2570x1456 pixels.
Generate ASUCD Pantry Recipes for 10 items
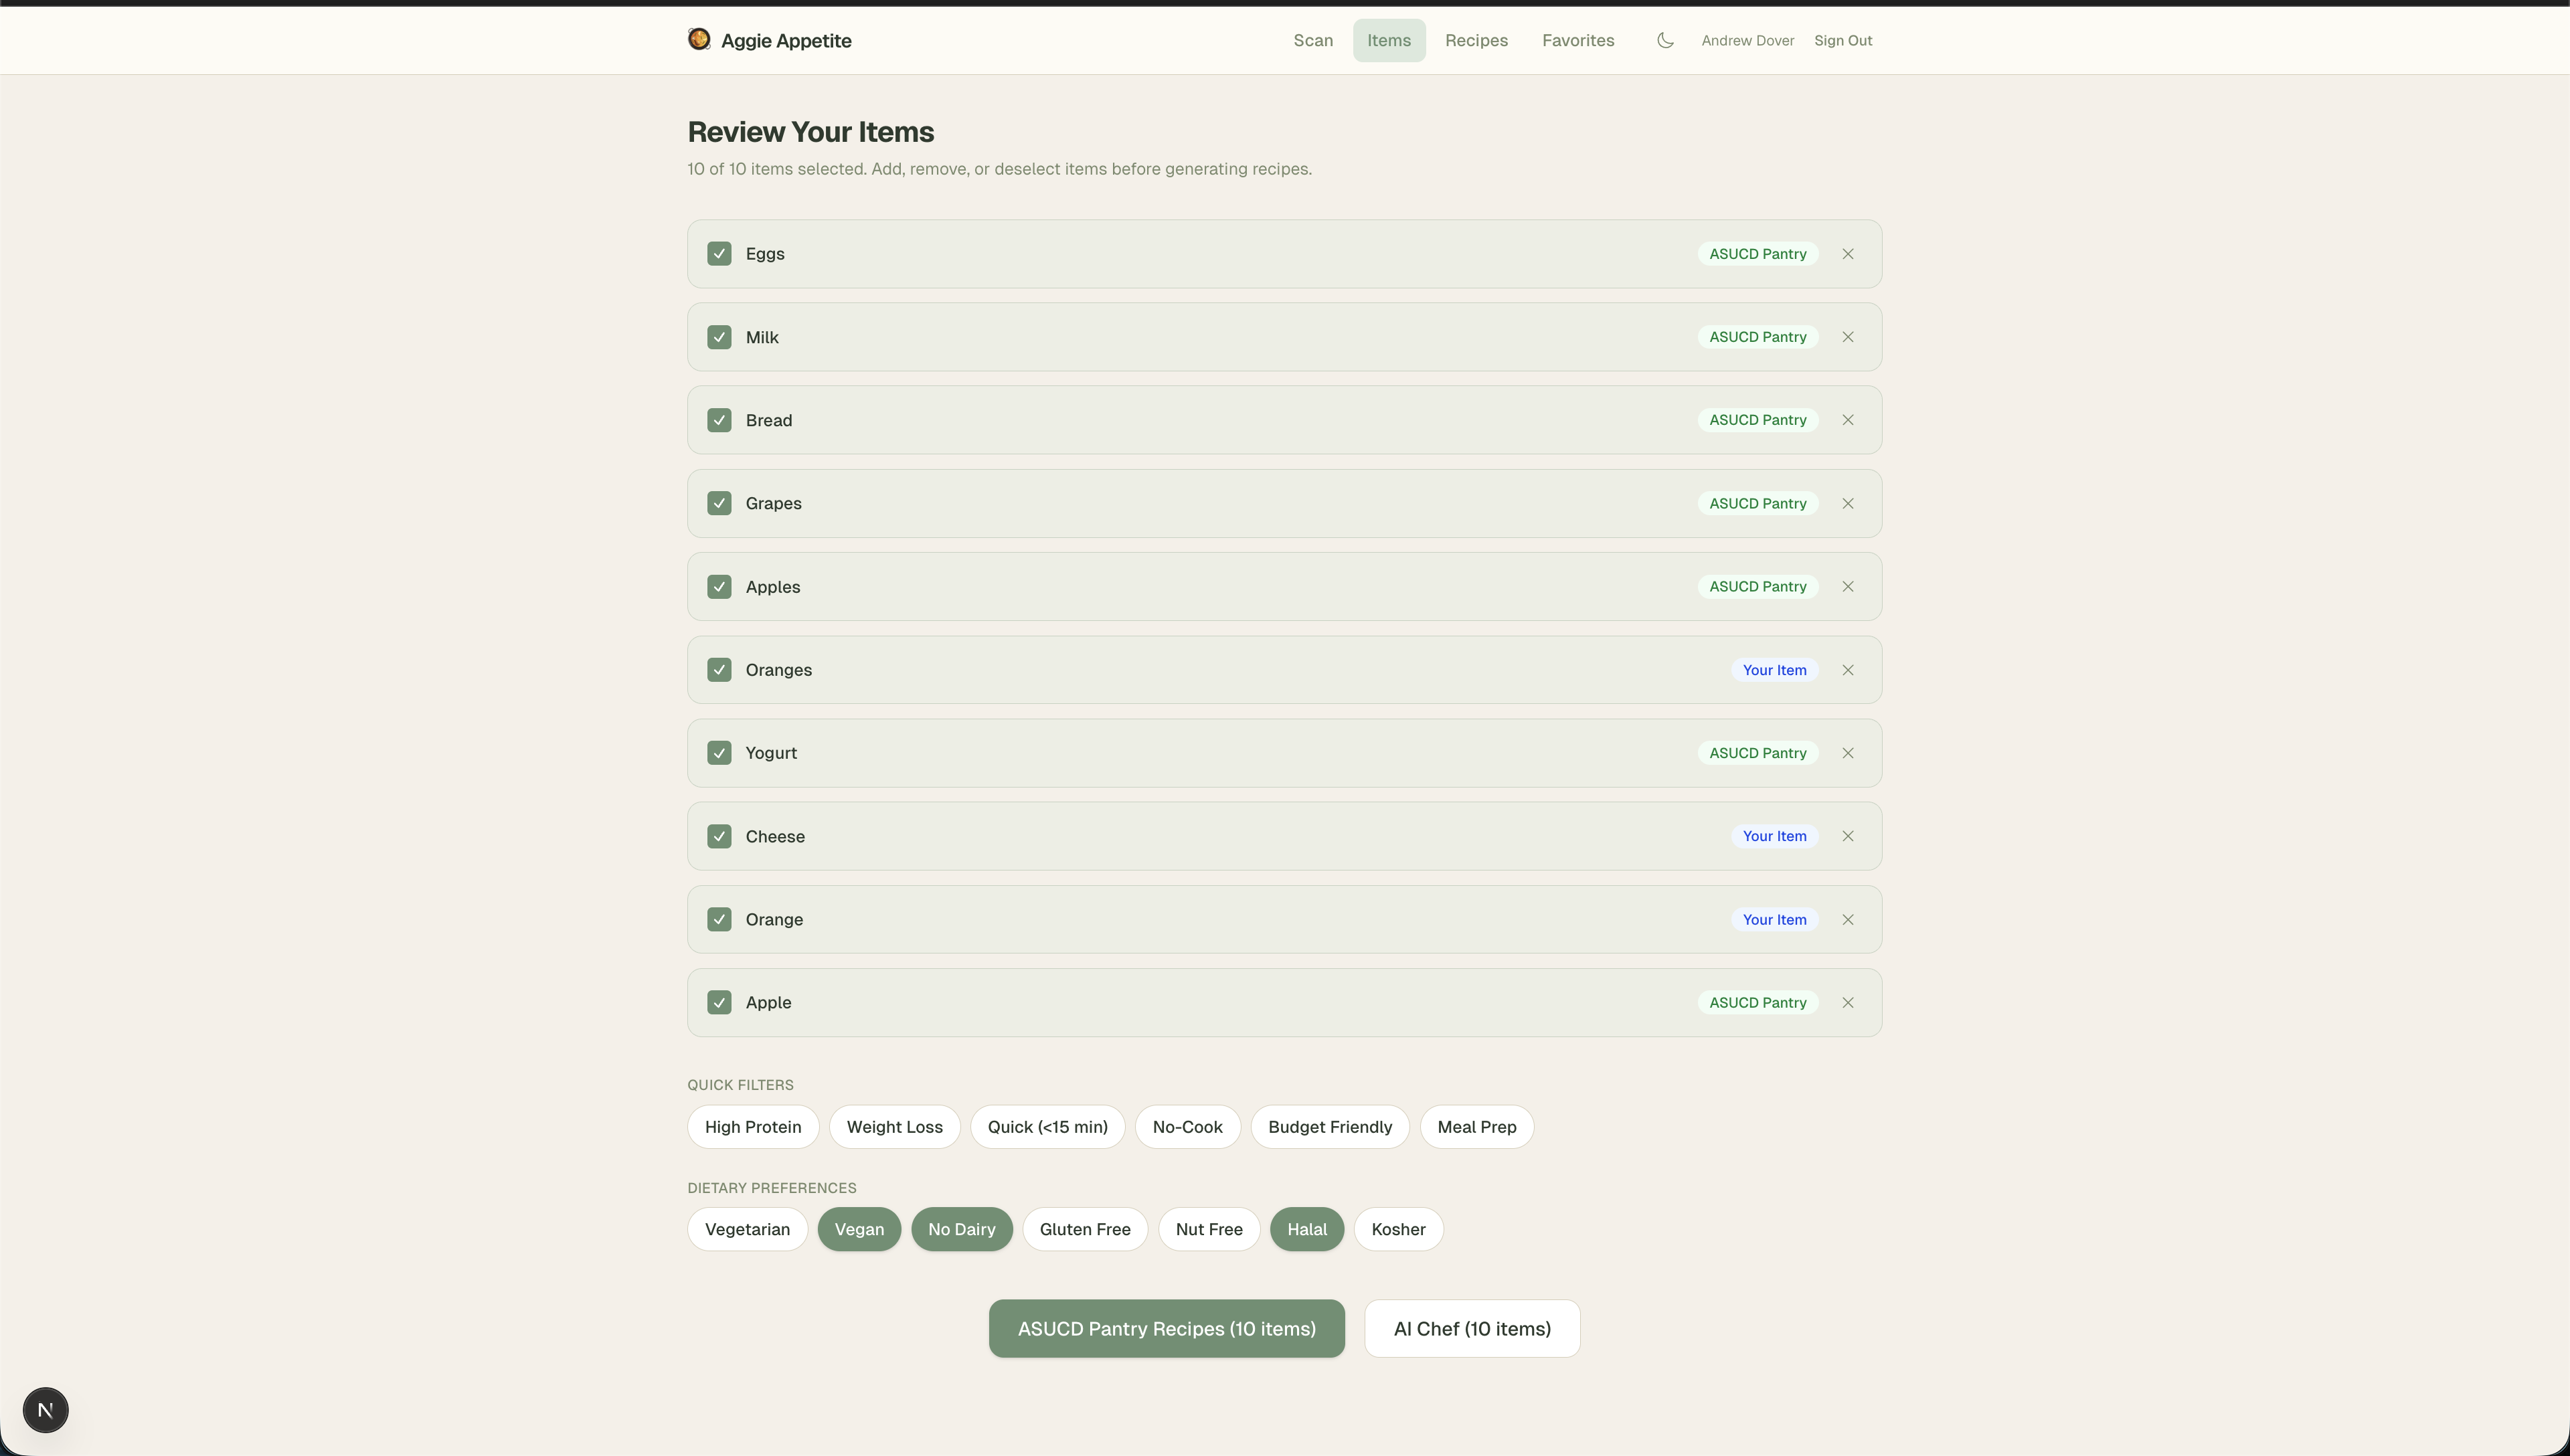pos(1166,1328)
